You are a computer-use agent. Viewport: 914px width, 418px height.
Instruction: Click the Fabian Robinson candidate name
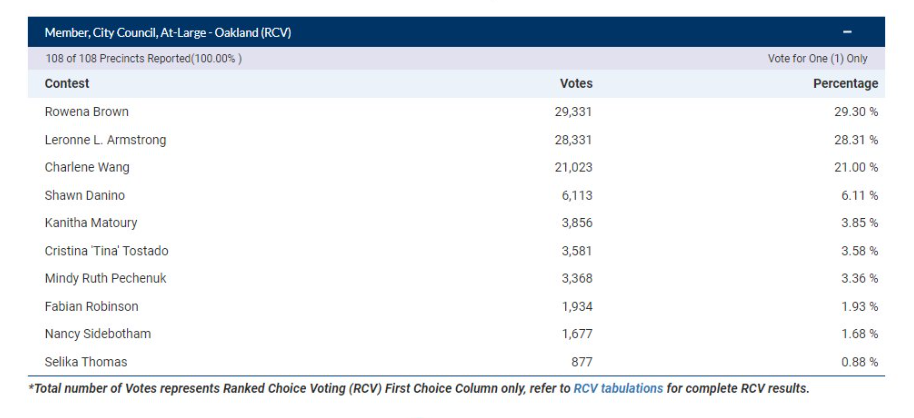click(x=92, y=306)
